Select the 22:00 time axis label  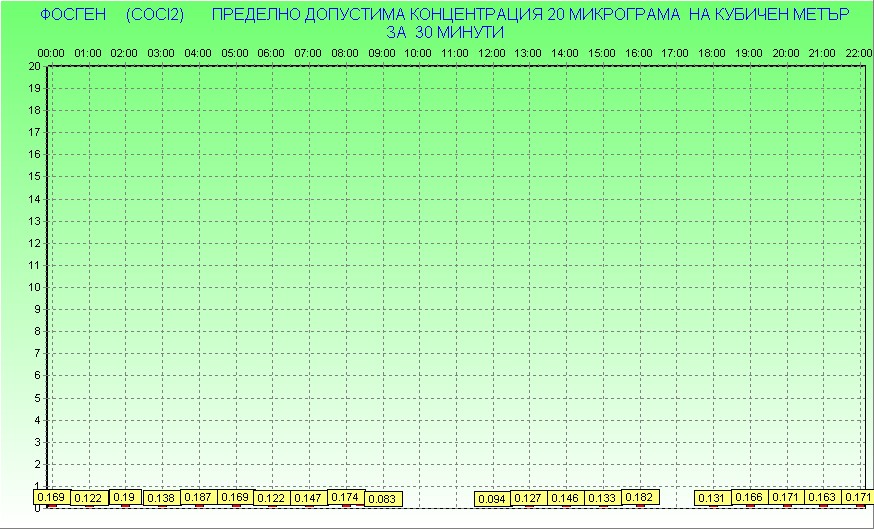858,54
